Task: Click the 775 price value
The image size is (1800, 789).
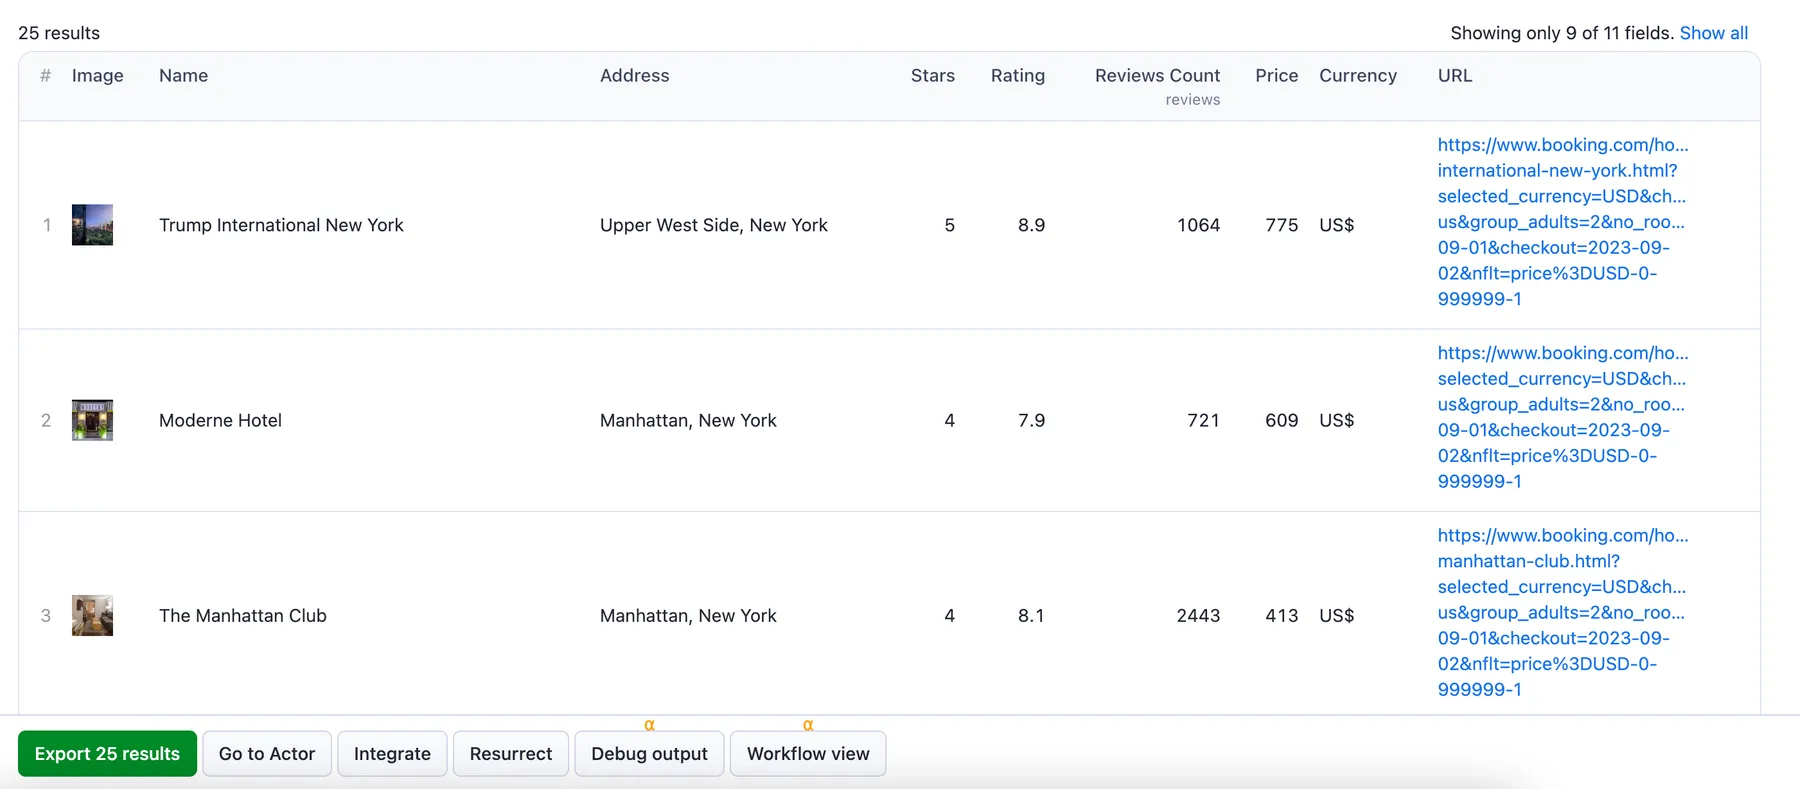Action: pyautogui.click(x=1281, y=225)
